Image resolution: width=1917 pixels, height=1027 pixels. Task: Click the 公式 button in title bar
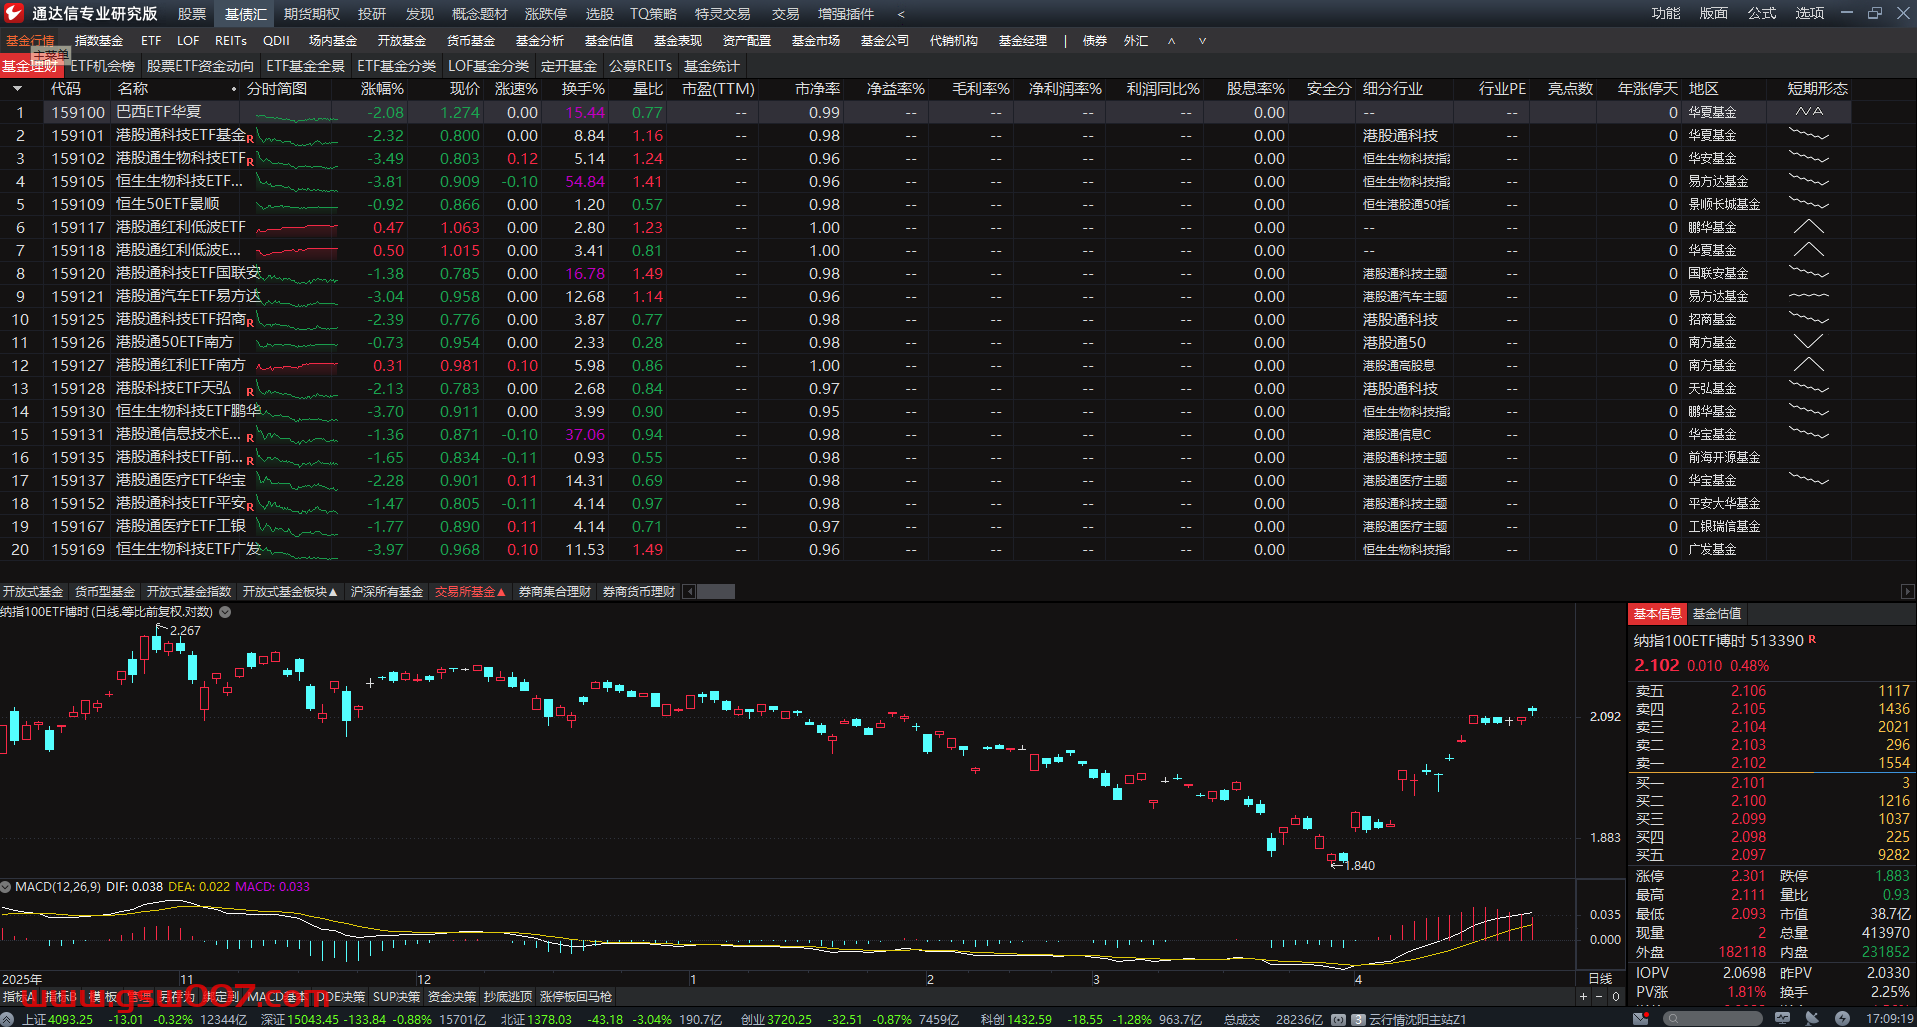[1761, 13]
